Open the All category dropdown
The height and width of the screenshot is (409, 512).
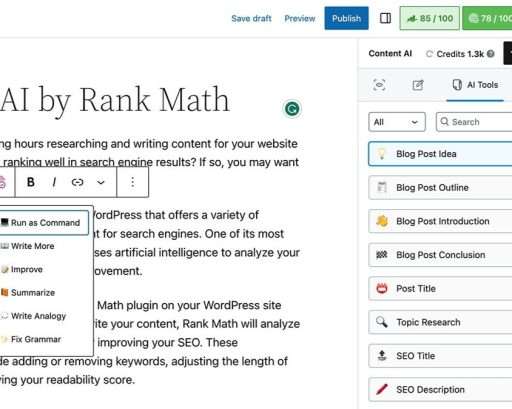pos(397,122)
